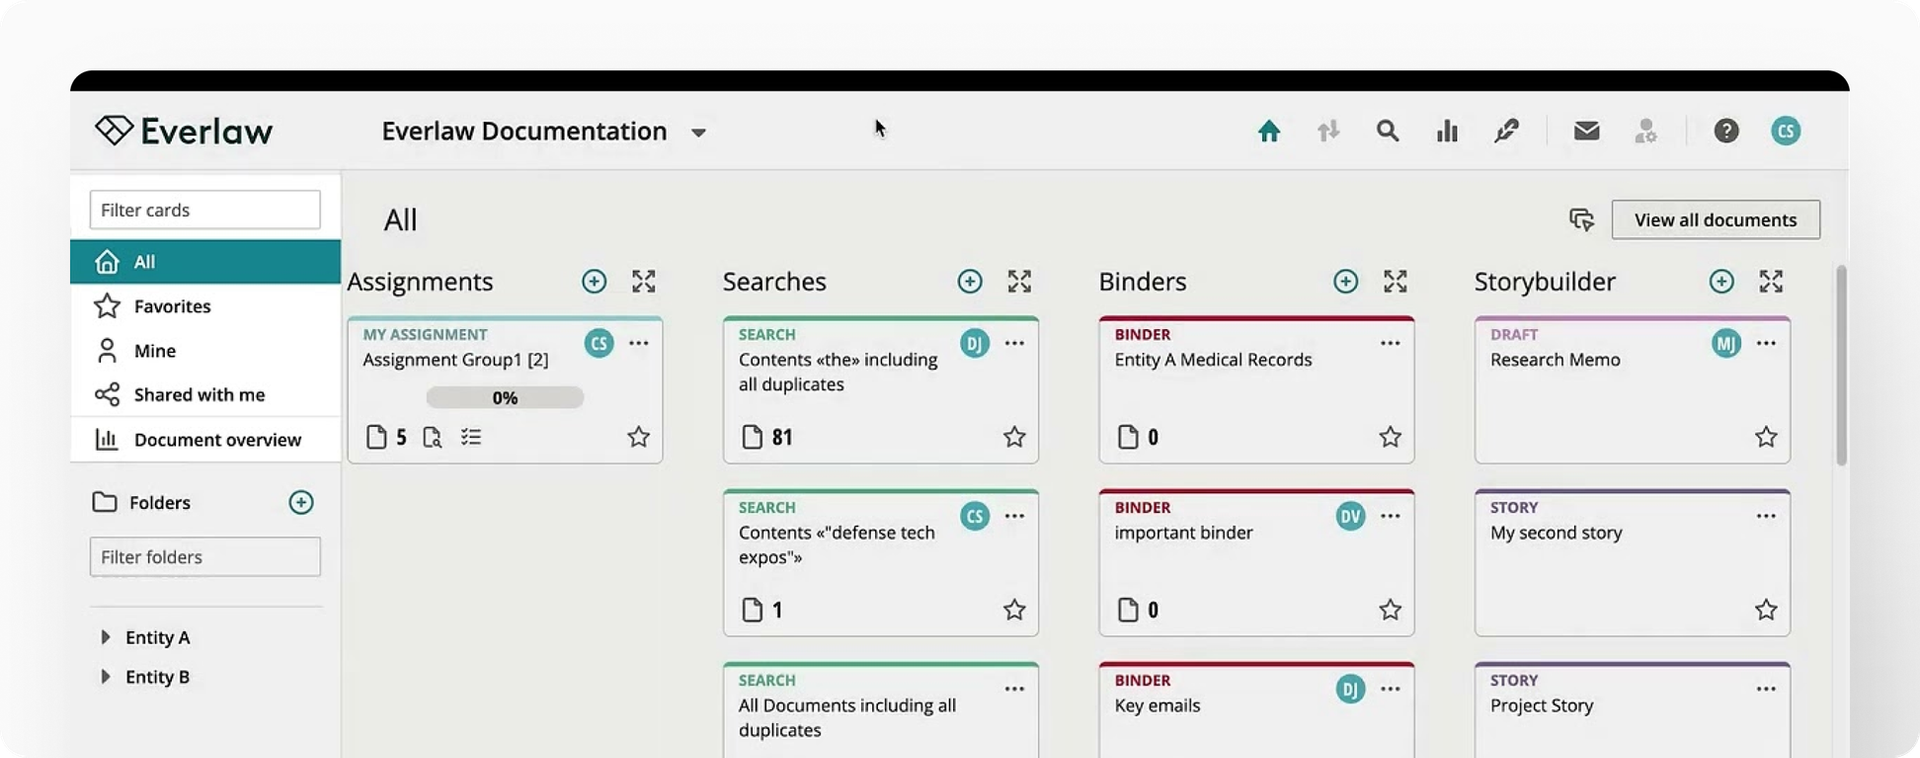Click the Filter folders input field

205,557
